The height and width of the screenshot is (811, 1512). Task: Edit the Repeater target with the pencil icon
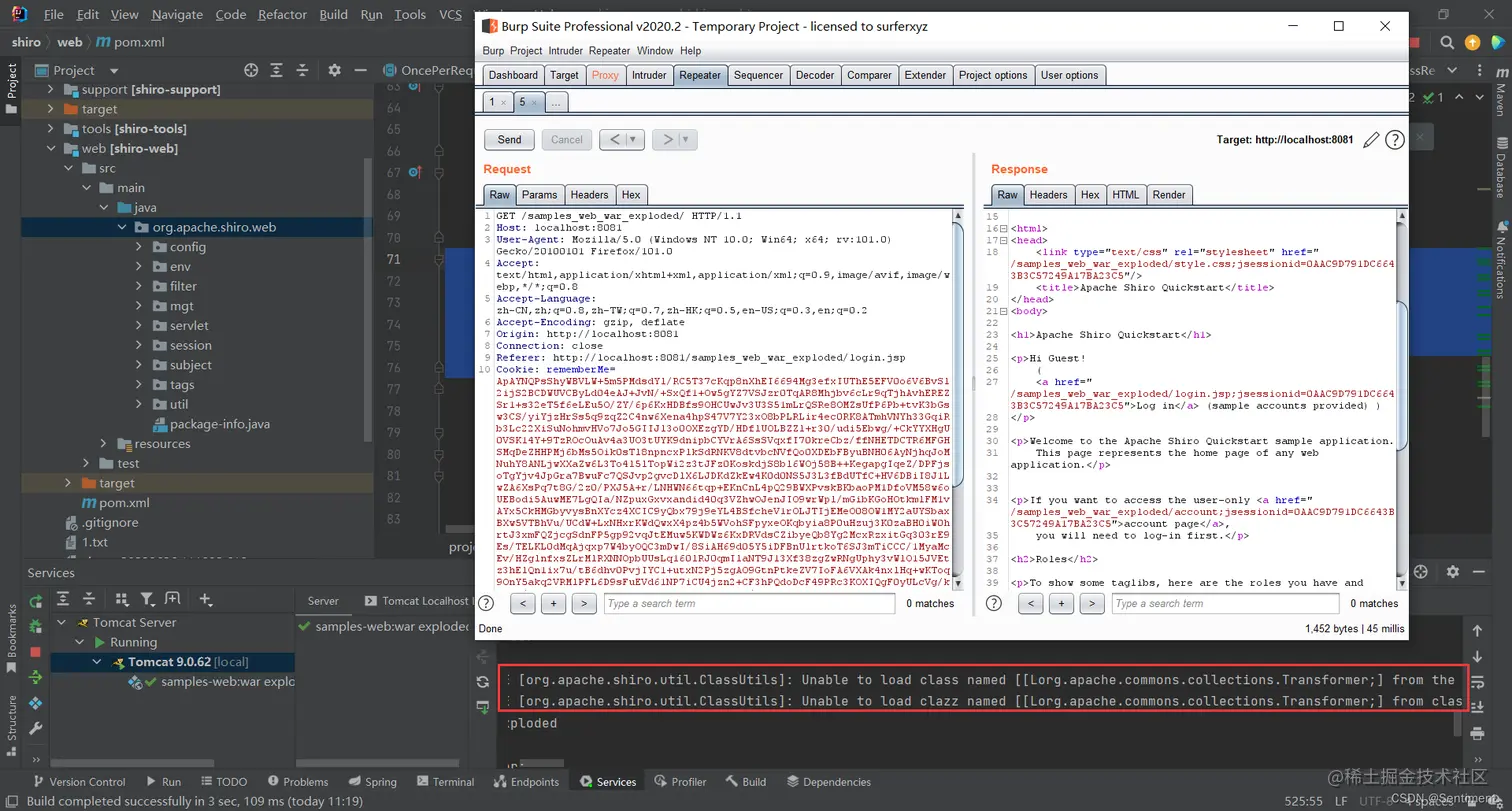(x=1372, y=140)
